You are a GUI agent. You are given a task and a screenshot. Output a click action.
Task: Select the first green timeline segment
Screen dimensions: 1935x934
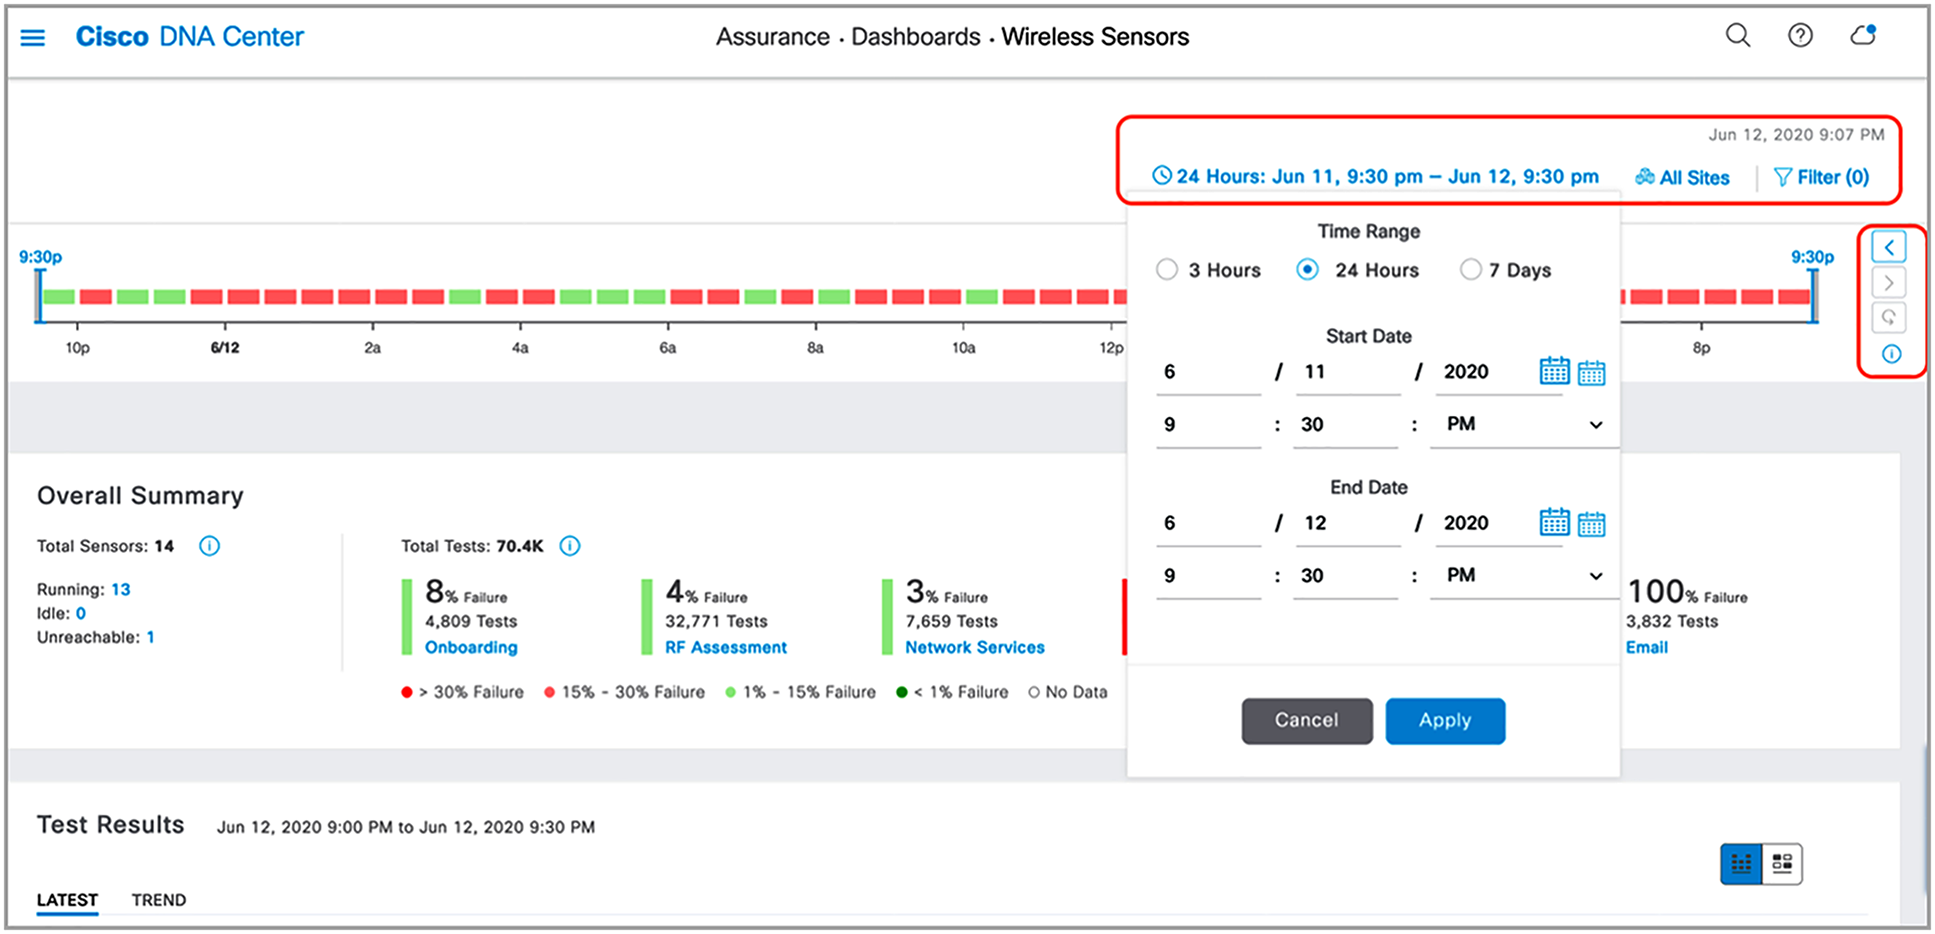59,297
